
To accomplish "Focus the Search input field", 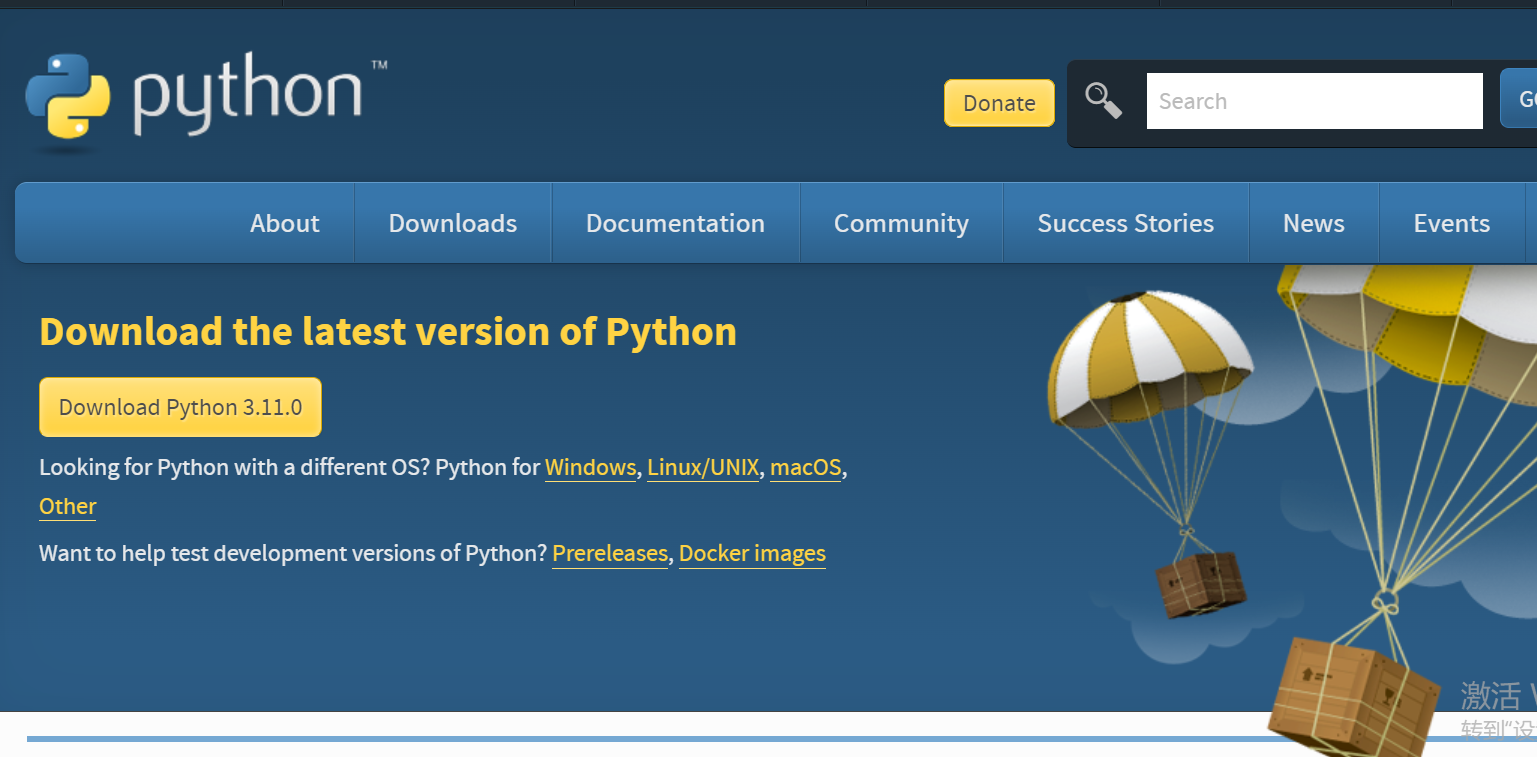I will [x=1314, y=101].
